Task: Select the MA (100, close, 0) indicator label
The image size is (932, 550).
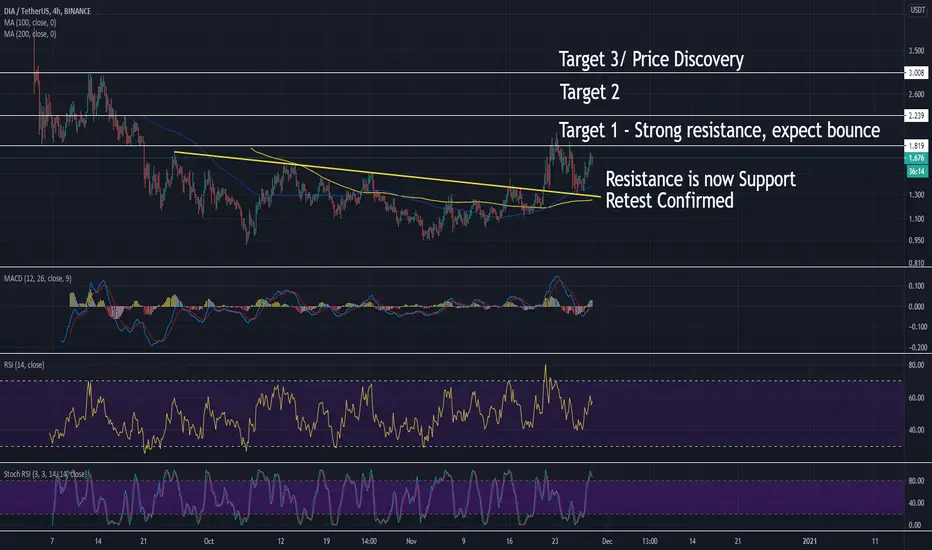Action: (x=30, y=23)
